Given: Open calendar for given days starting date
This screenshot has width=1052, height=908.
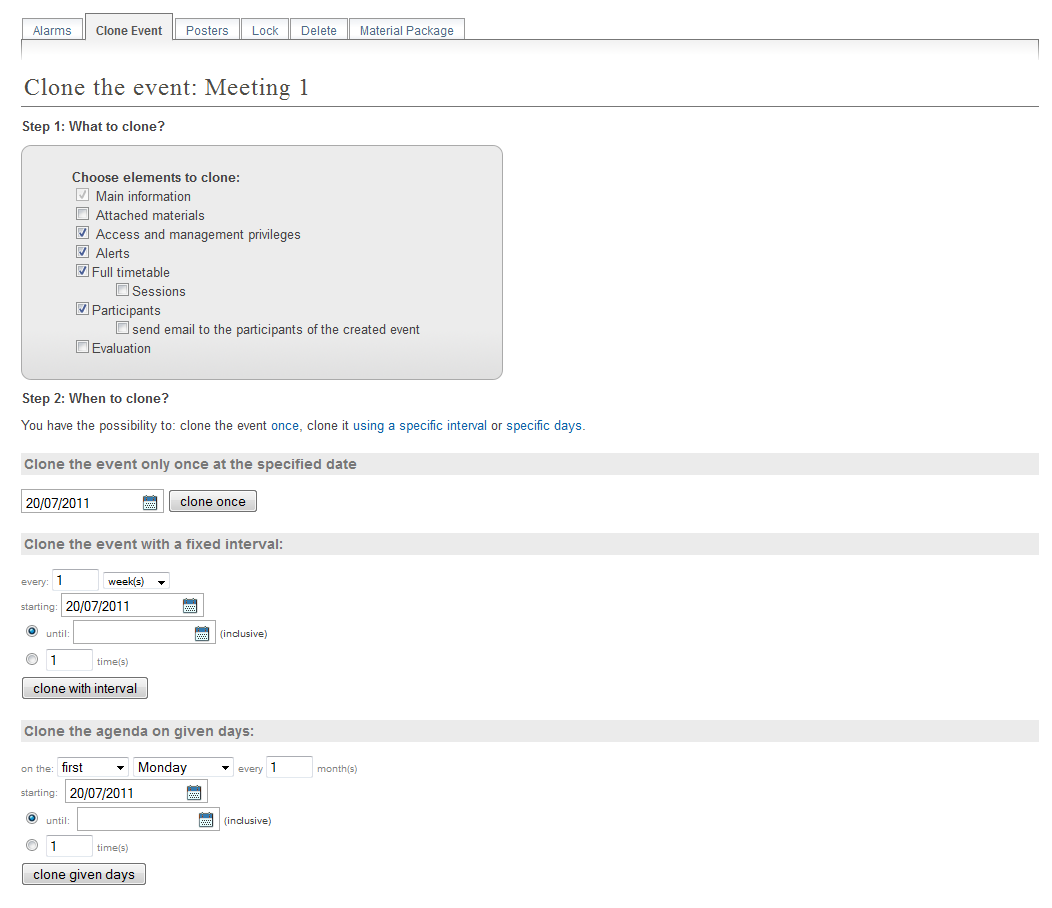Looking at the screenshot, I should [194, 793].
